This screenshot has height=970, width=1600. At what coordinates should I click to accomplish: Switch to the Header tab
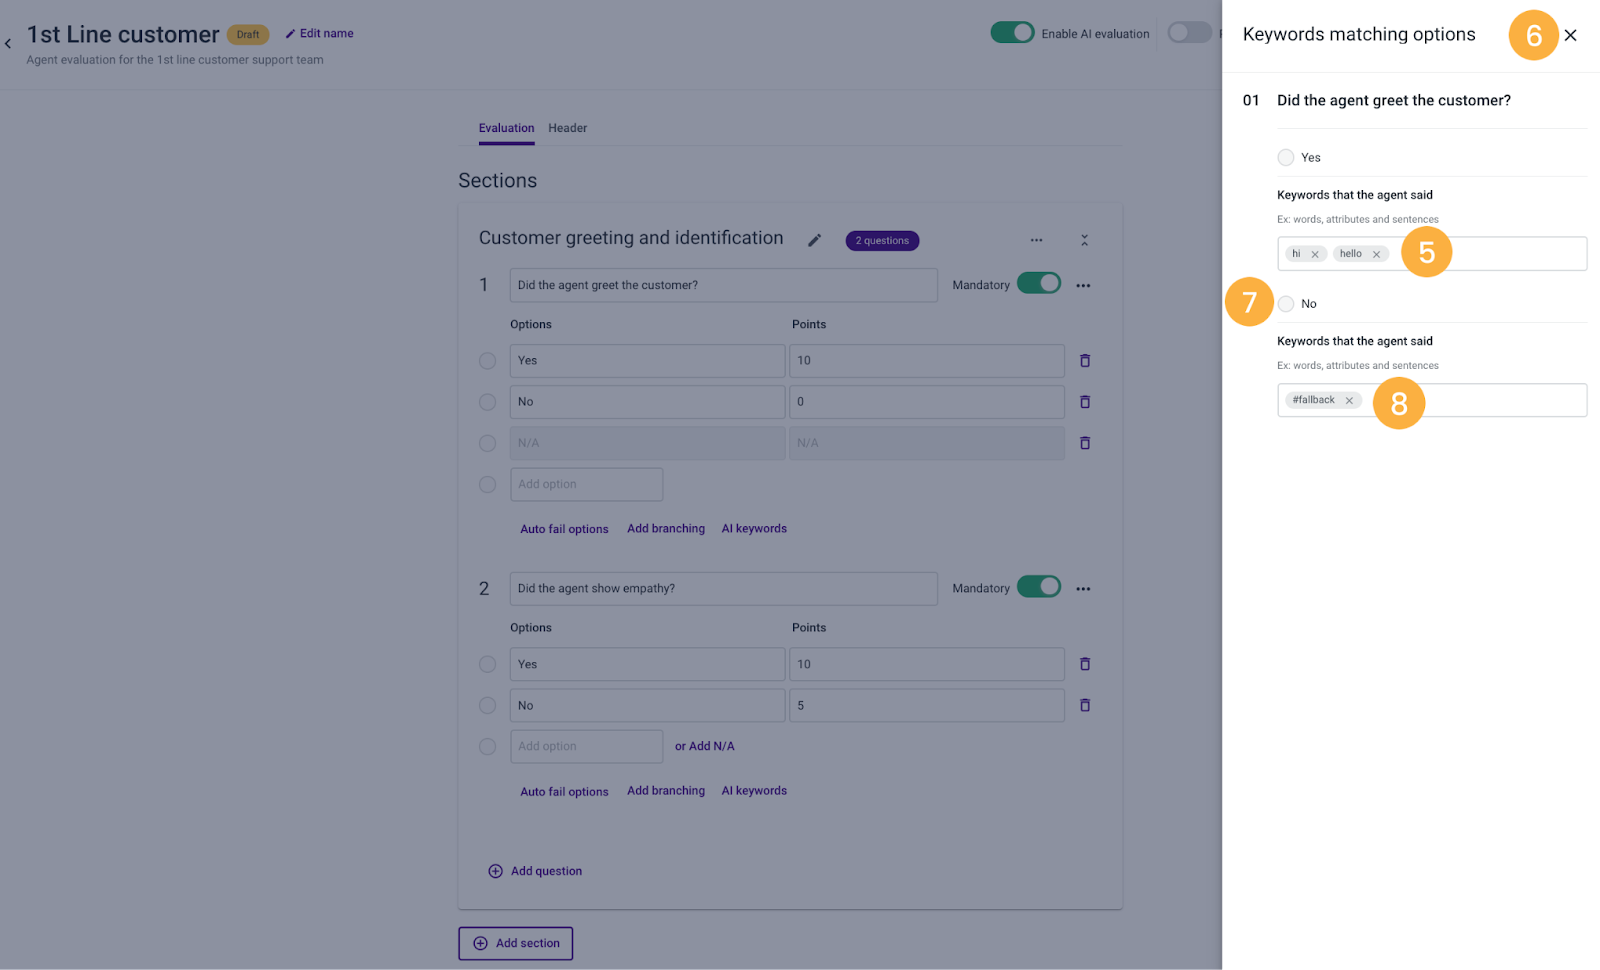[567, 128]
